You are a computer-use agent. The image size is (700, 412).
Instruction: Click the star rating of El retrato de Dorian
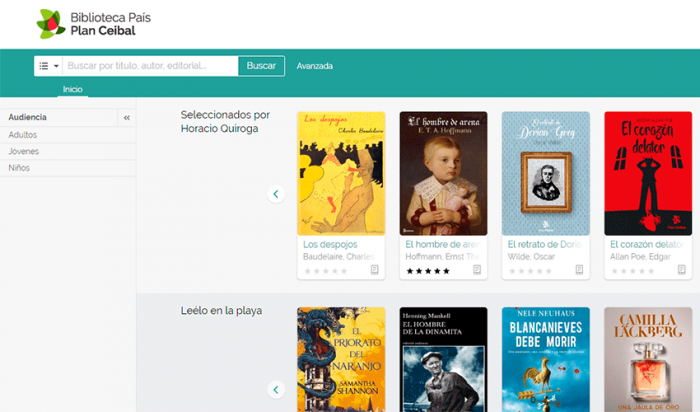click(530, 271)
